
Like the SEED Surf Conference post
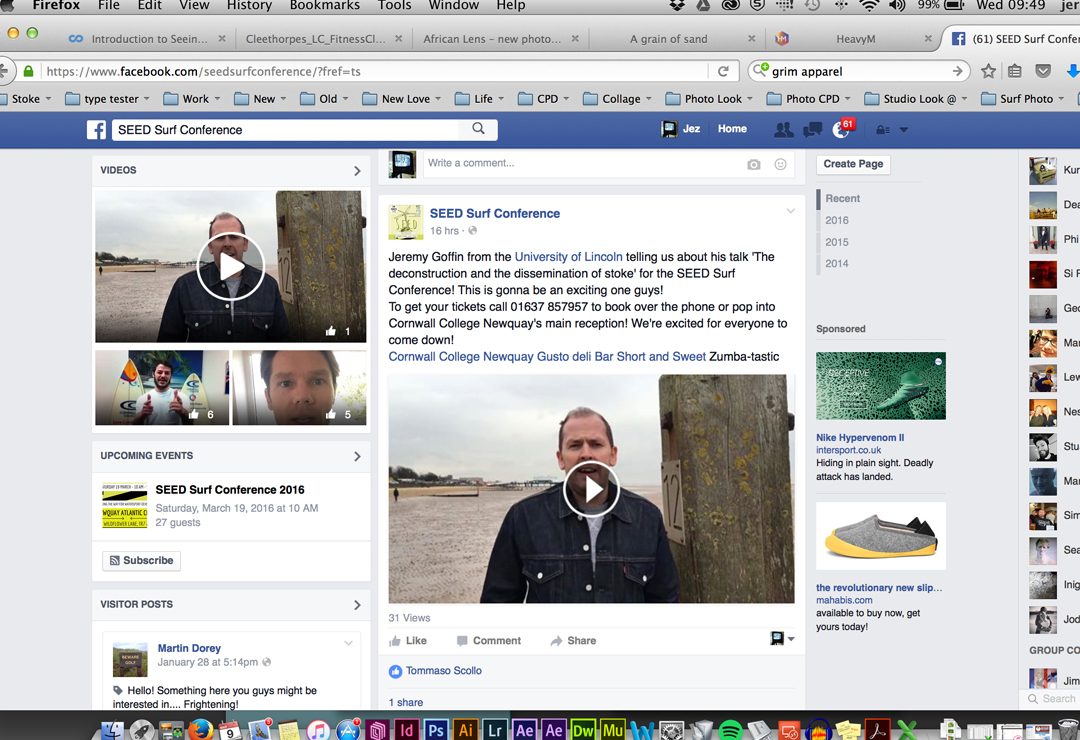pyautogui.click(x=408, y=641)
